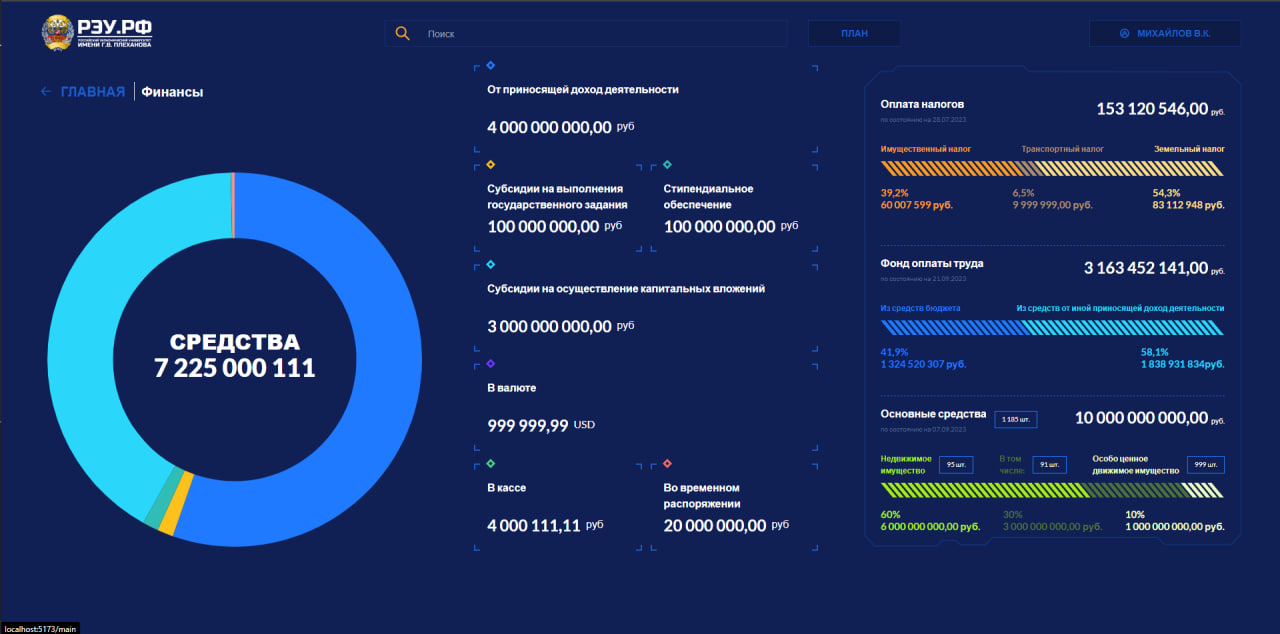Click the 1 185 шт. badge near Основные средства

click(1015, 419)
